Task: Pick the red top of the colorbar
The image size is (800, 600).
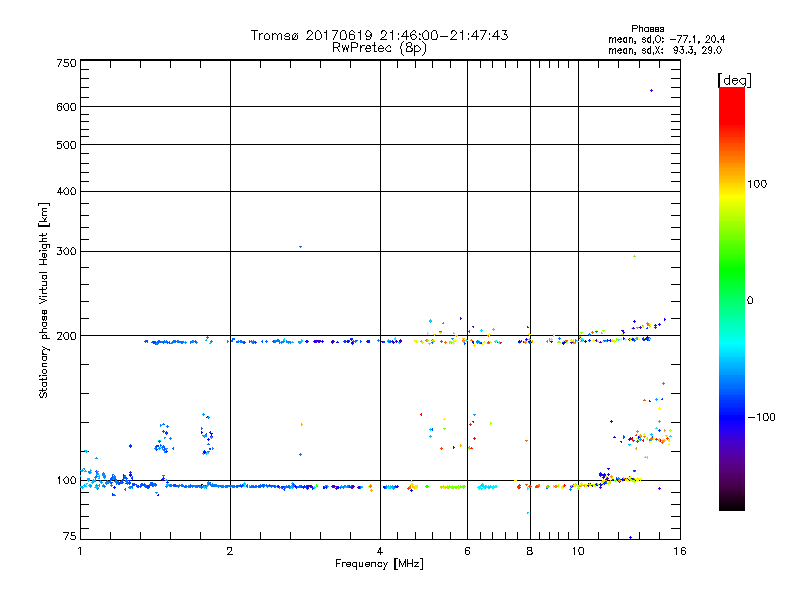Action: coord(731,94)
